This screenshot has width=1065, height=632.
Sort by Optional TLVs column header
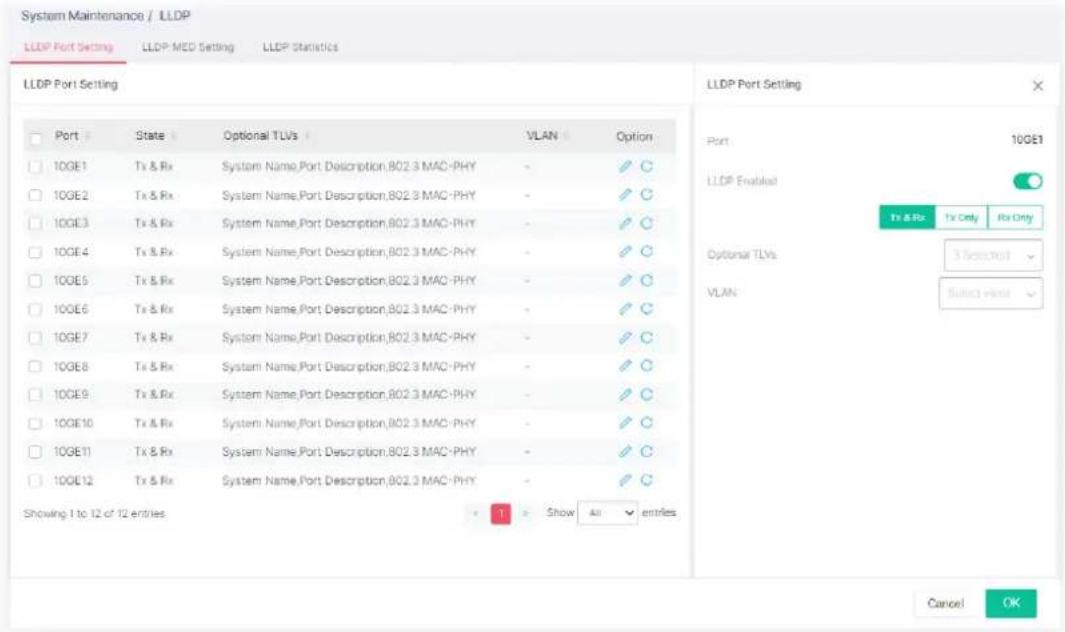(x=266, y=136)
